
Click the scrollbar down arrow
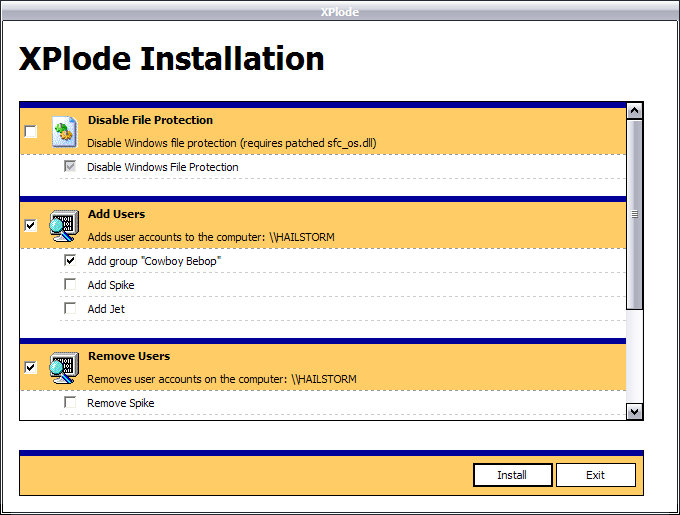click(x=634, y=411)
